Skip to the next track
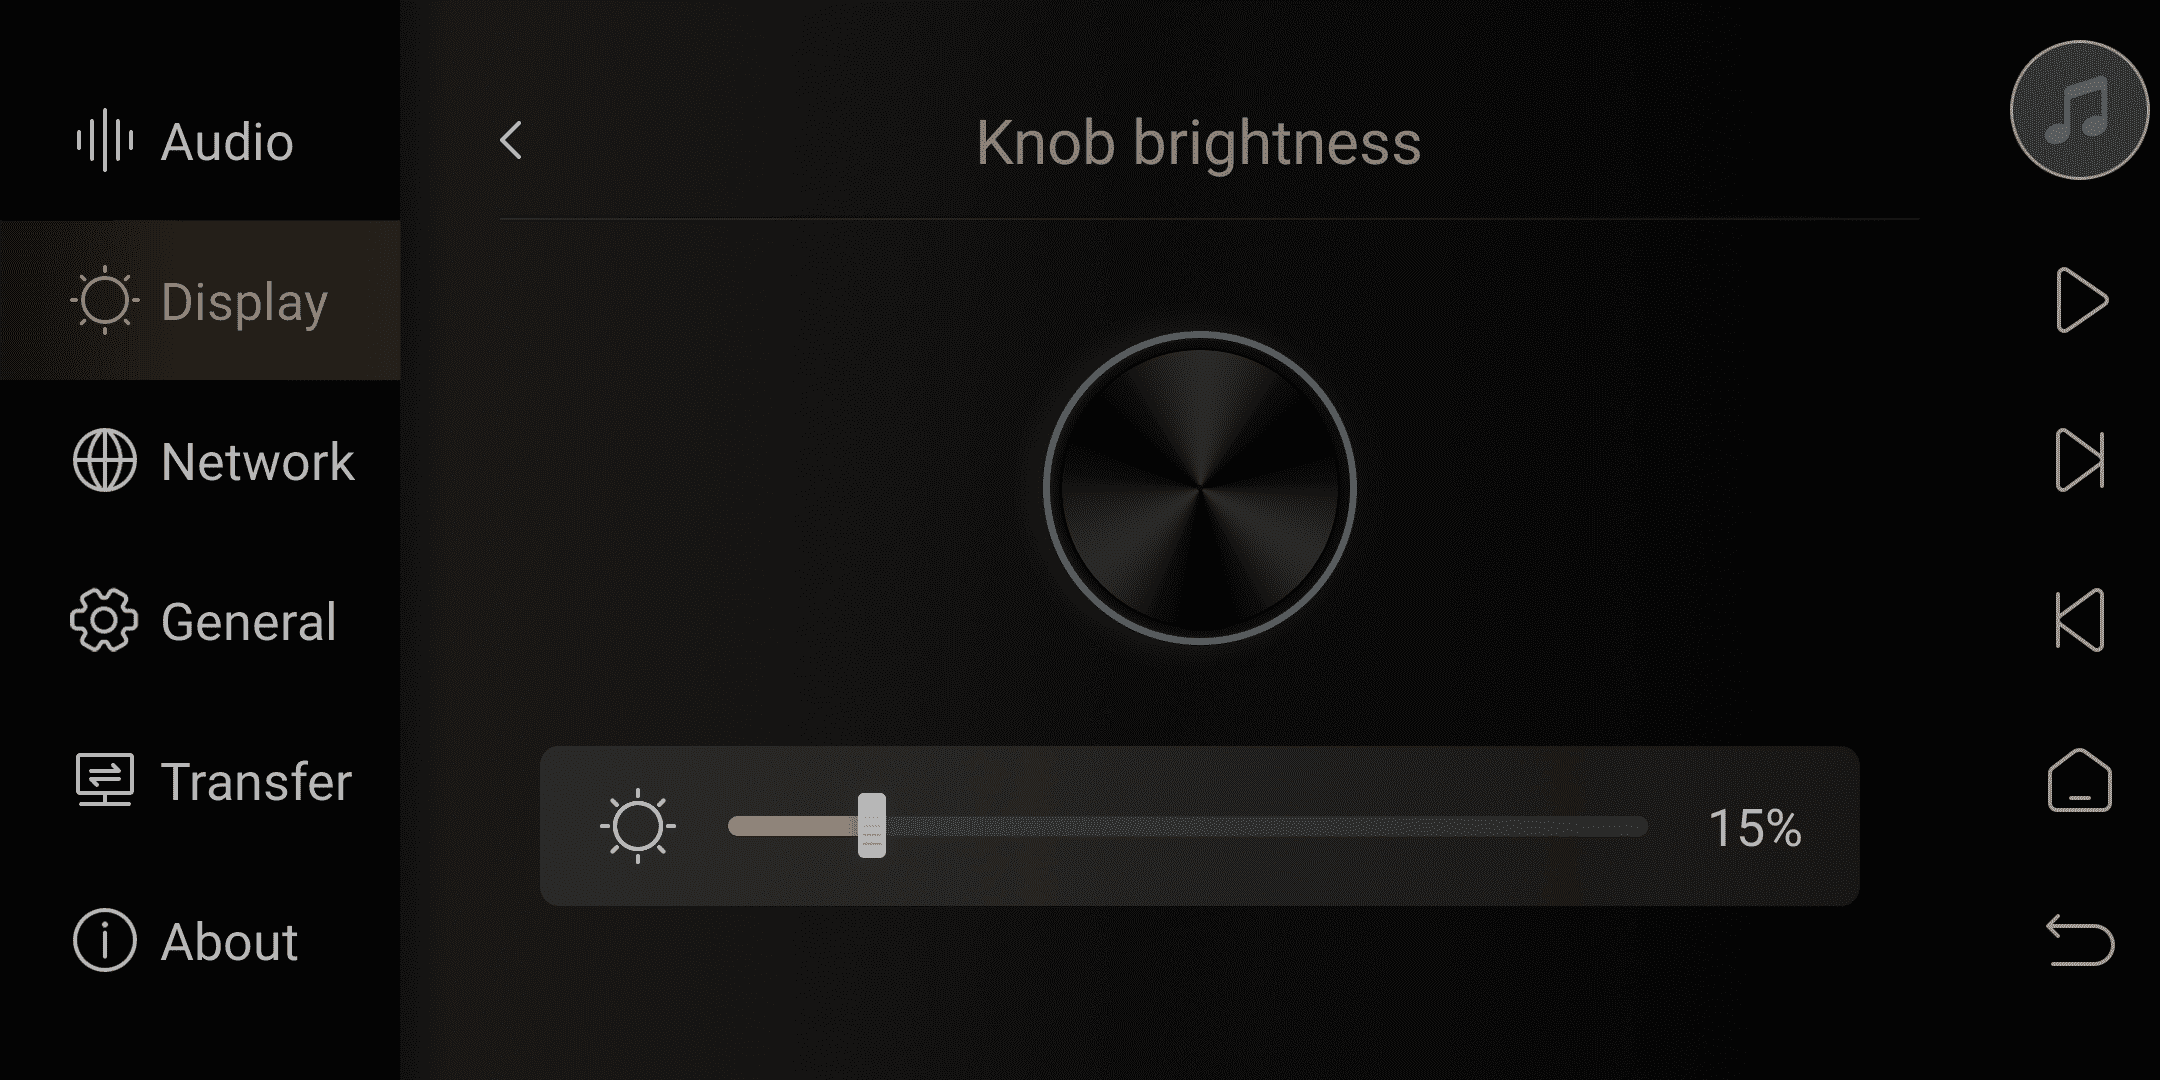The image size is (2160, 1080). 2080,460
